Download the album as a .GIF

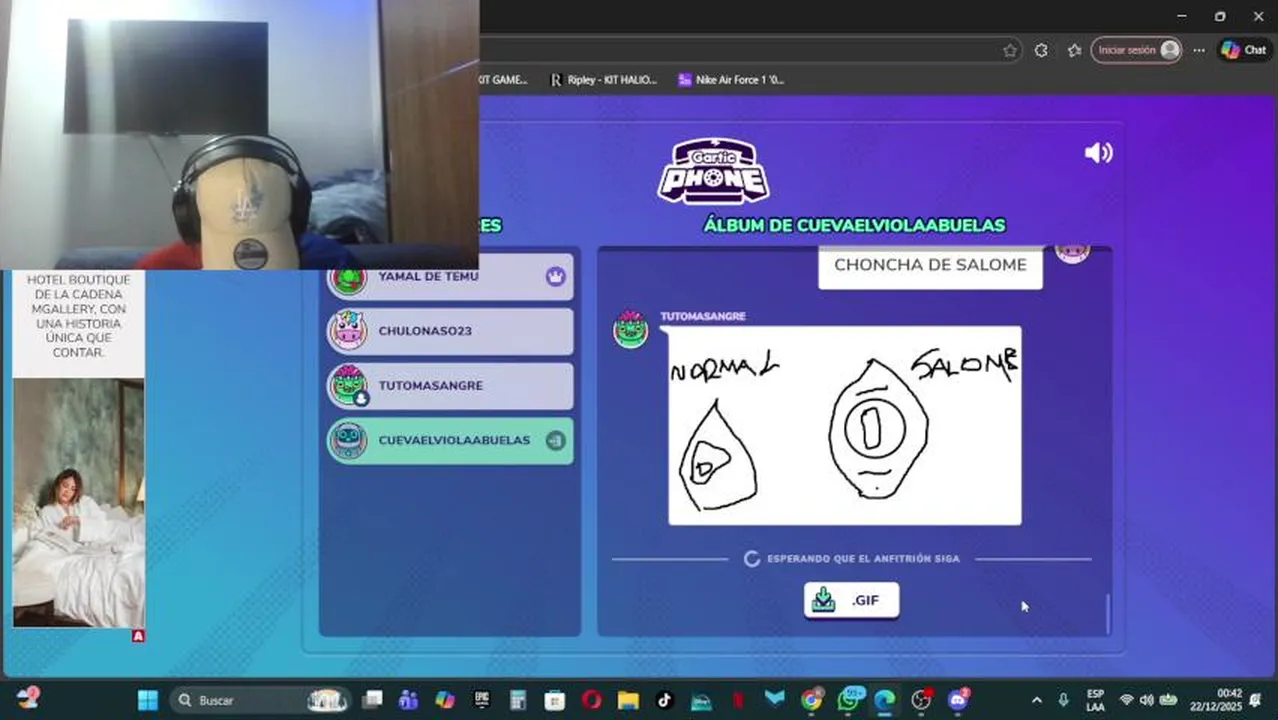pyautogui.click(x=851, y=600)
